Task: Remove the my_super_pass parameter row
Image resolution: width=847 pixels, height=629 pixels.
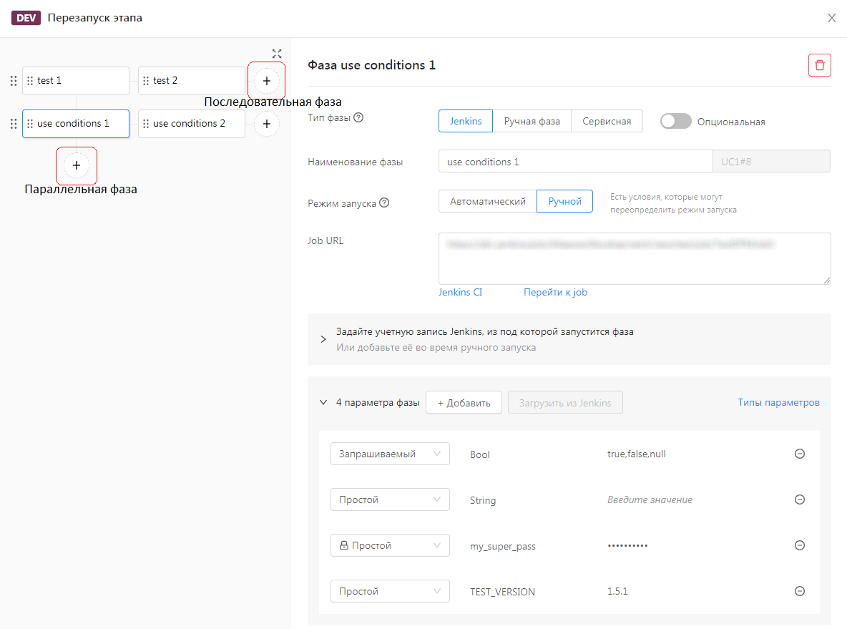Action: [x=800, y=546]
